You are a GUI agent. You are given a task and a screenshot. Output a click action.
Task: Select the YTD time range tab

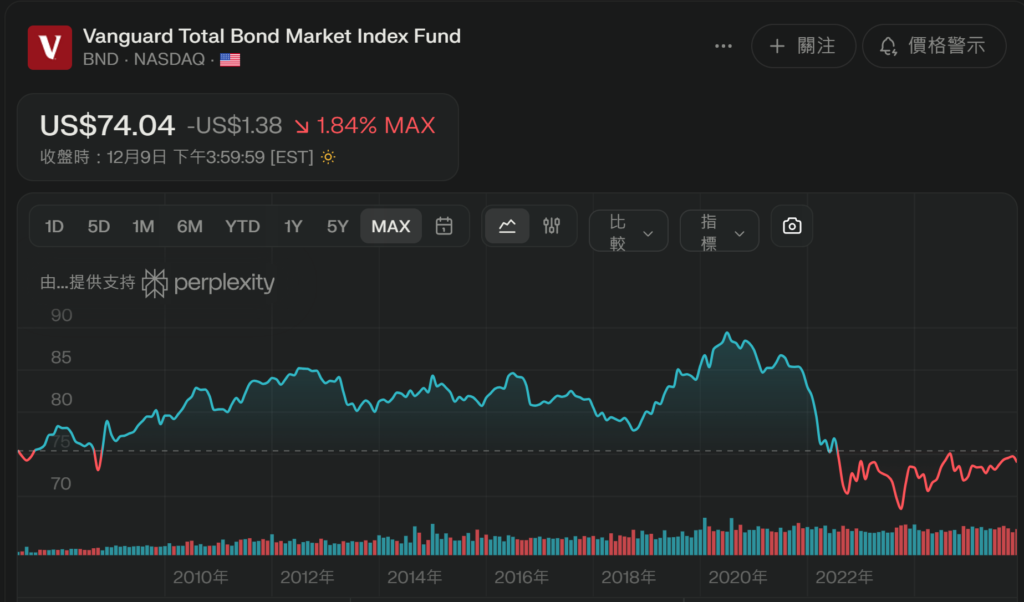tap(242, 226)
